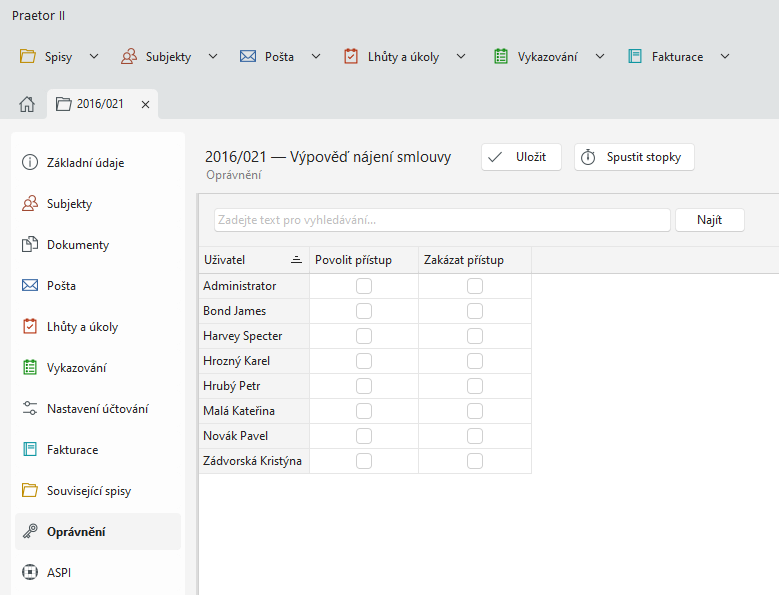Viewport: 779px width, 595px height.
Task: Open Dokumenty icon in the sidebar
Action: [30, 245]
